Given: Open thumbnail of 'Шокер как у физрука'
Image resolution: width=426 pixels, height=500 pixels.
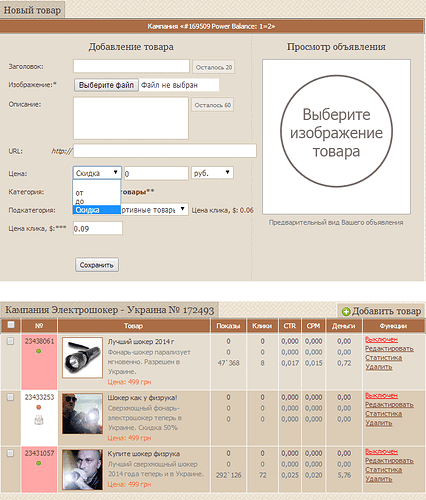Looking at the screenshot, I should tap(82, 414).
